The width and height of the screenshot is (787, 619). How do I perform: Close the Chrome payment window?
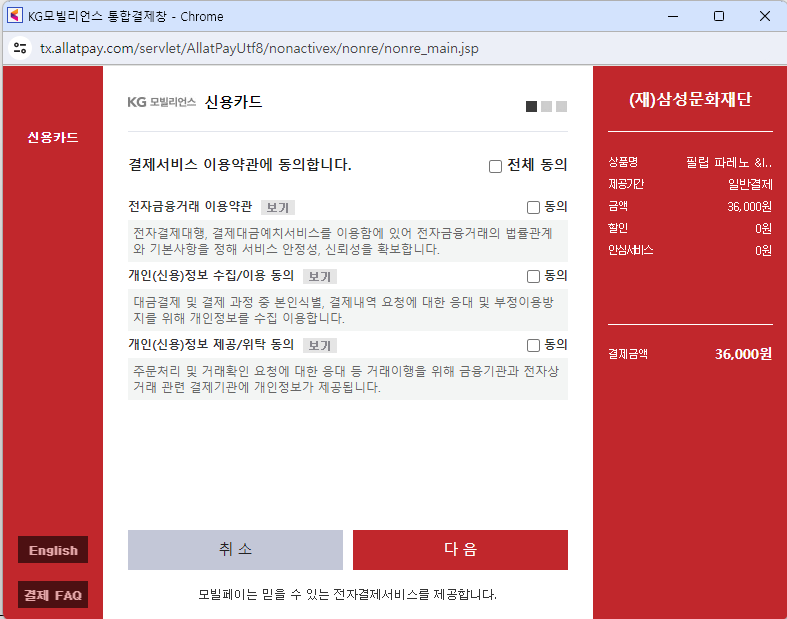764,17
